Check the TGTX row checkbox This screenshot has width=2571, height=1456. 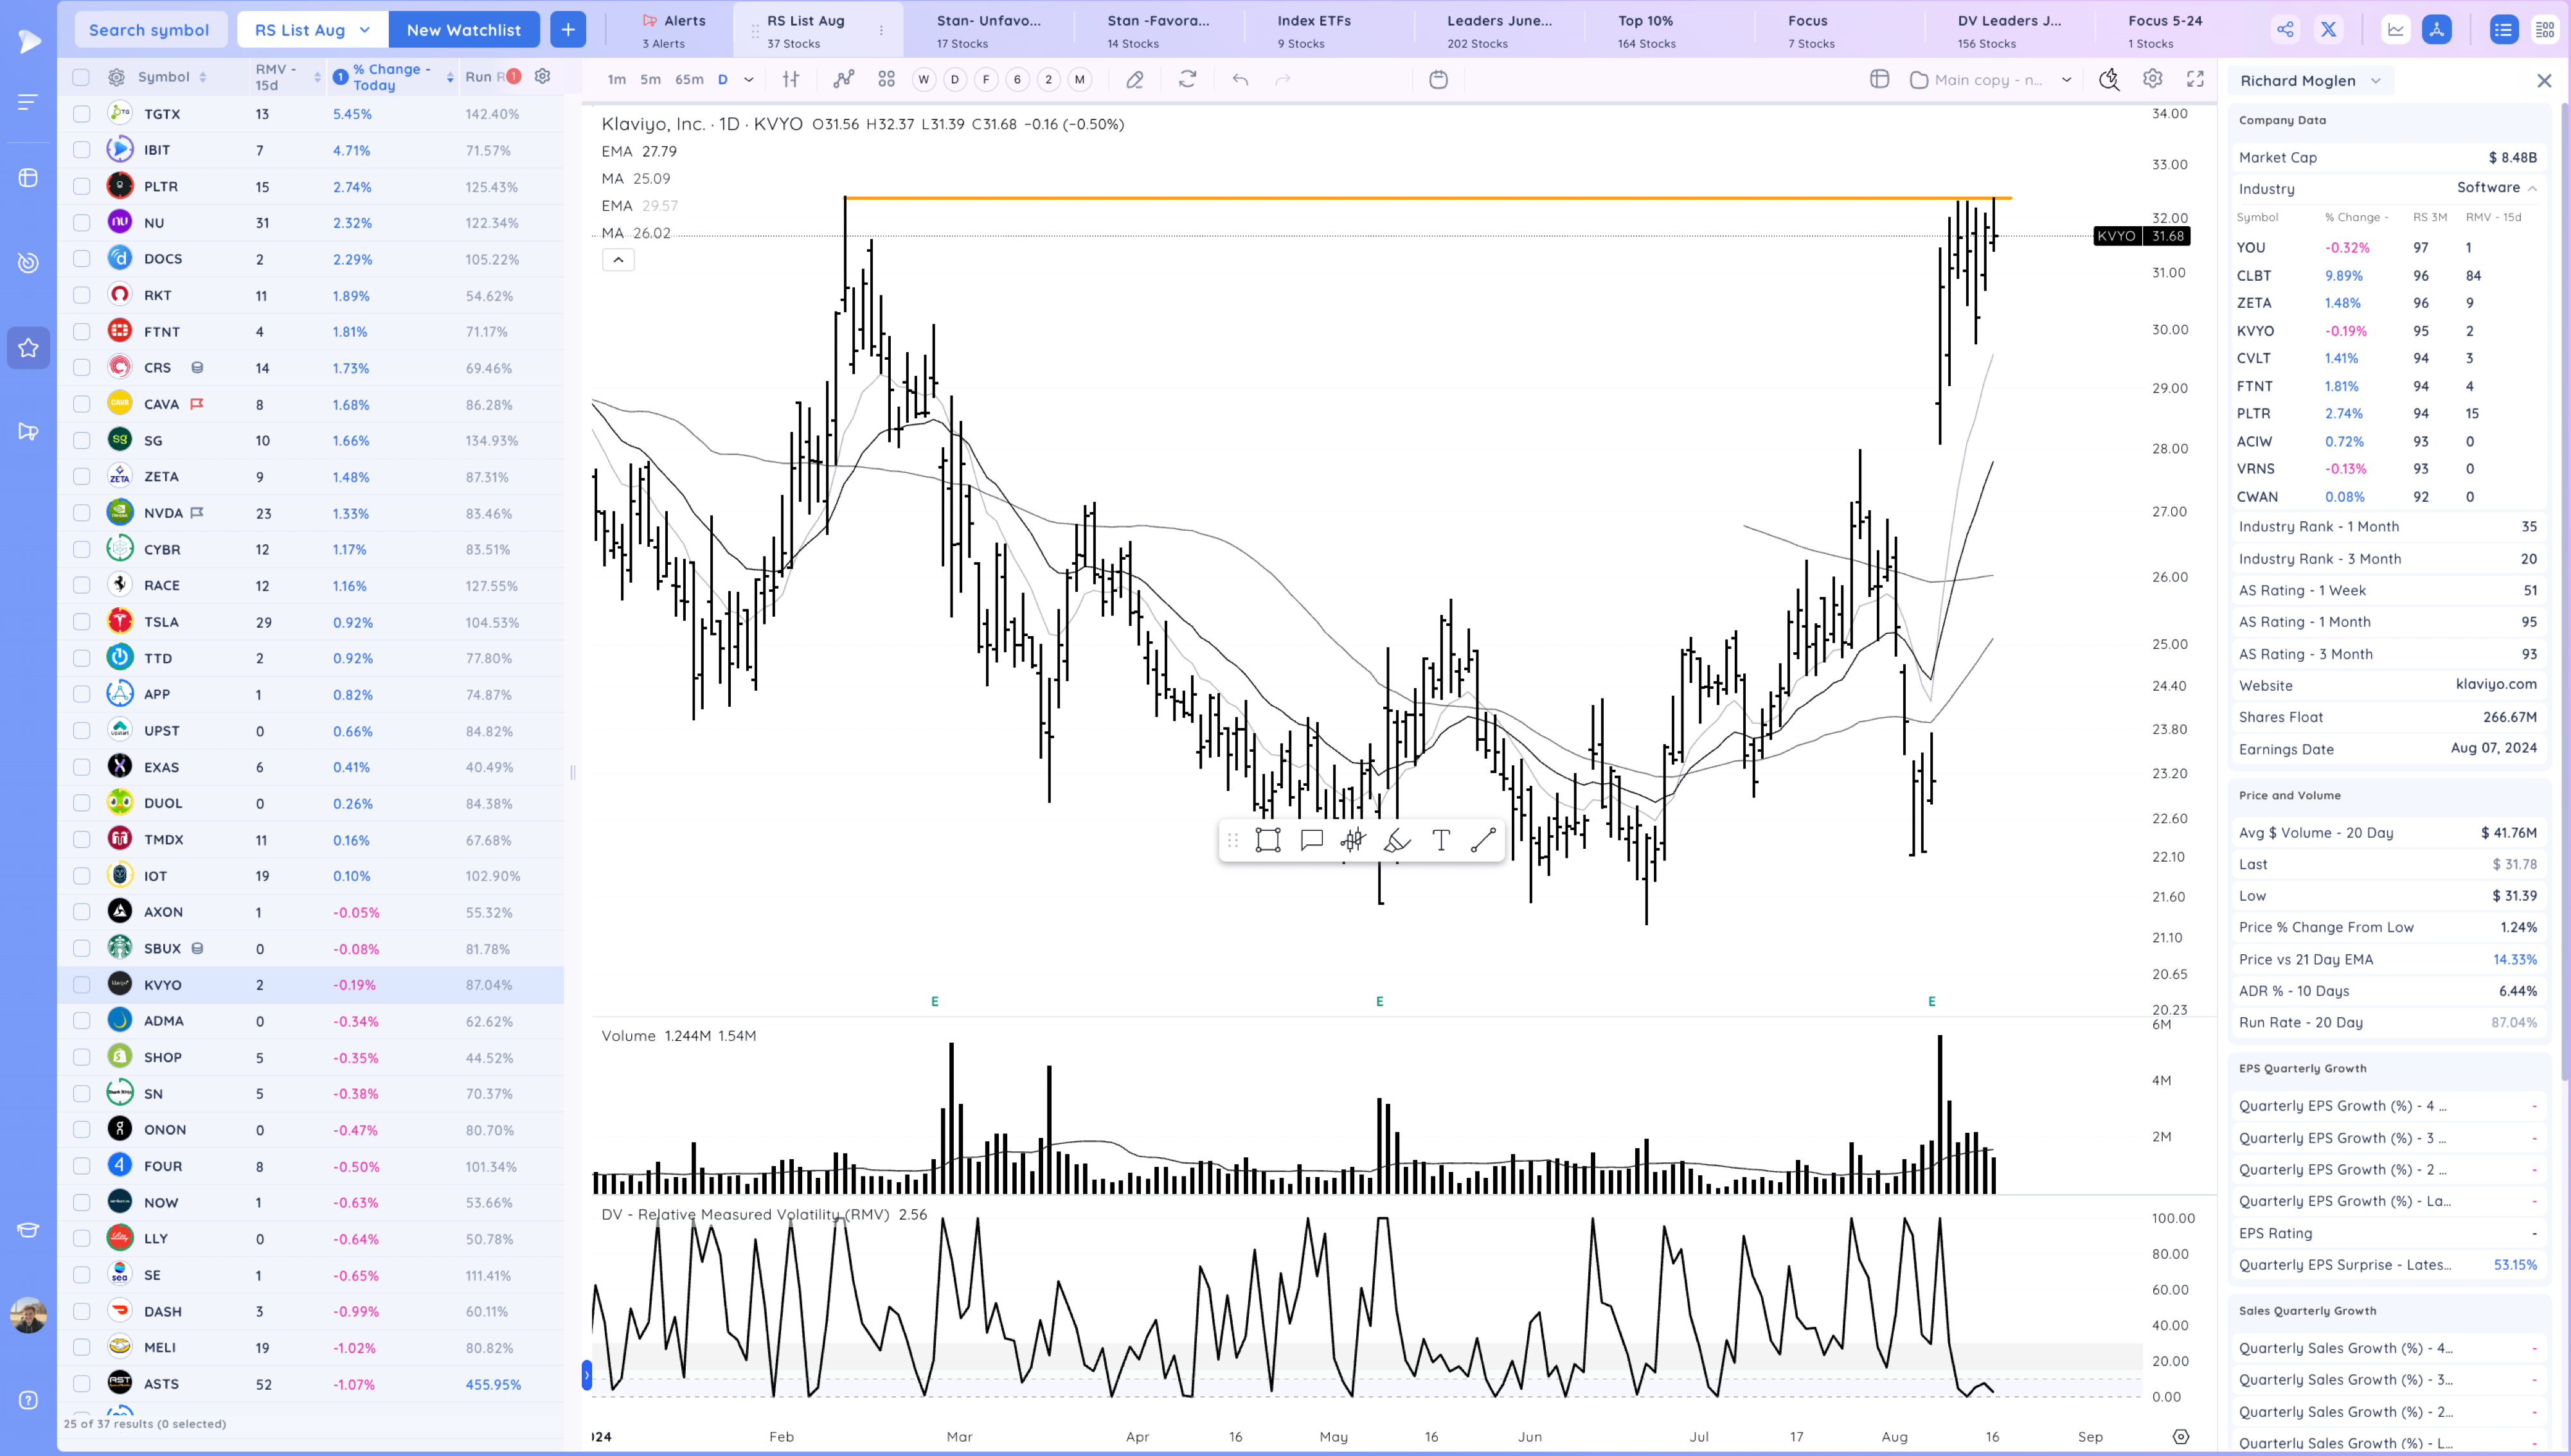[82, 114]
